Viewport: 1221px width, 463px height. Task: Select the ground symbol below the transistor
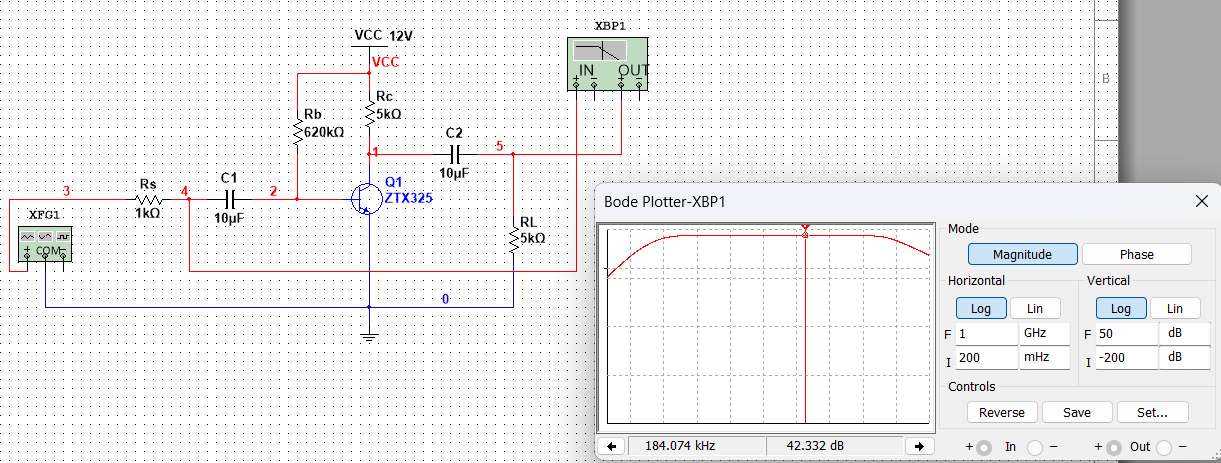[x=370, y=335]
